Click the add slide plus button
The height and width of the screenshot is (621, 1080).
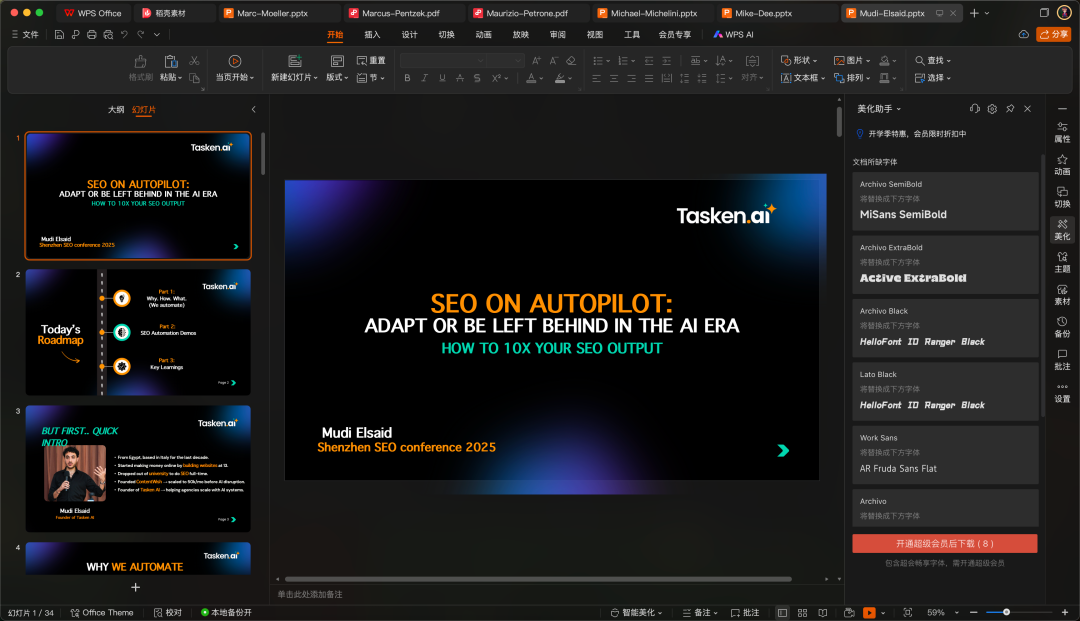click(x=136, y=587)
